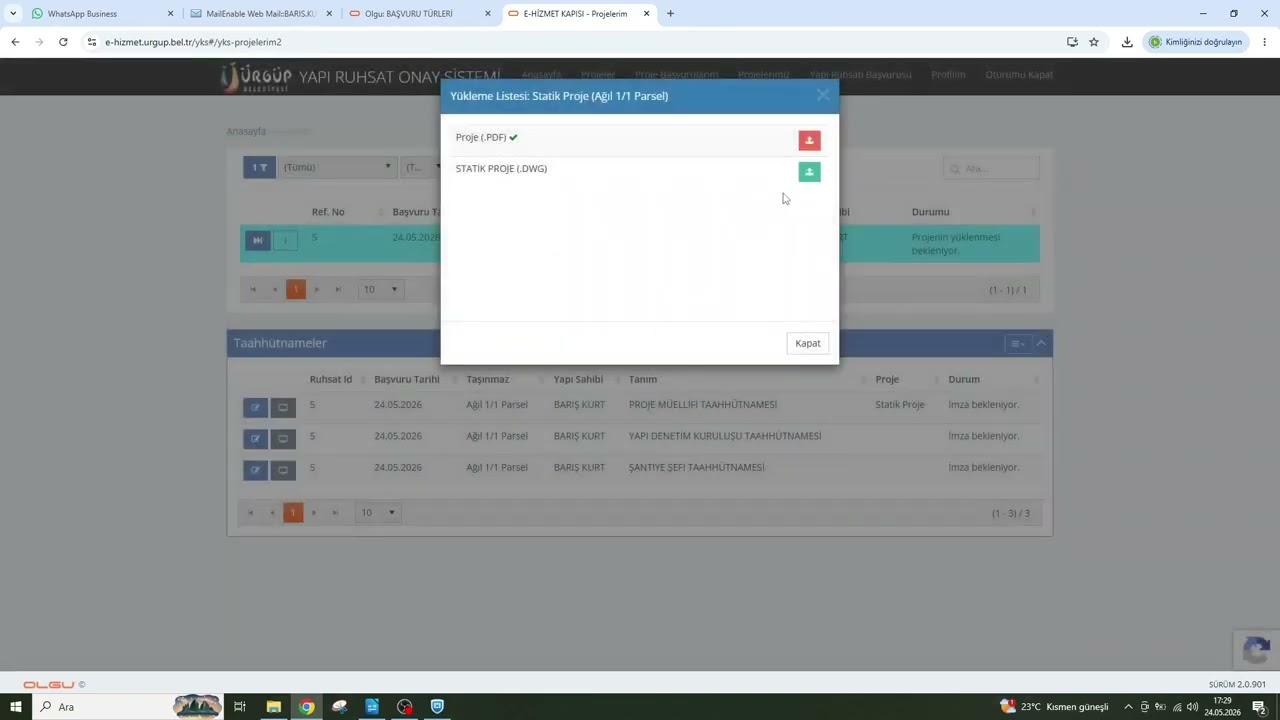Screen dimensions: 1280x720
Task: Collapse the Taahhütnameler panel
Action: coord(1041,343)
